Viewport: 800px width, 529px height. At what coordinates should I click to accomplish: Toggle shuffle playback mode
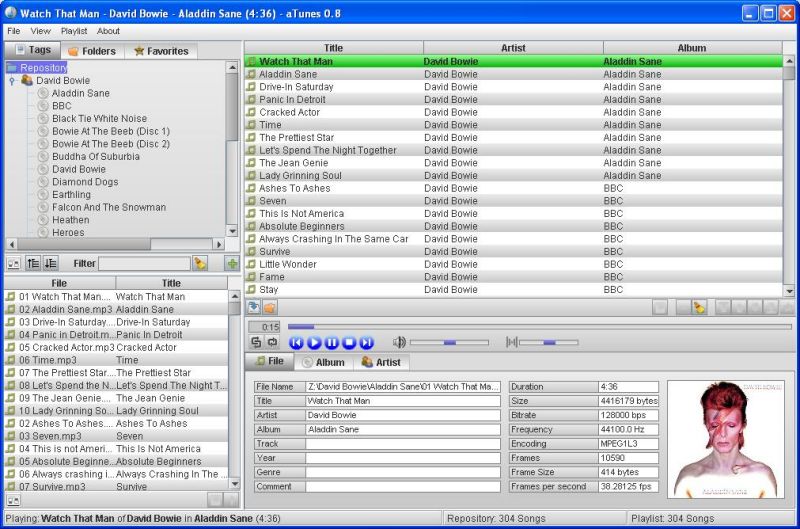click(256, 343)
